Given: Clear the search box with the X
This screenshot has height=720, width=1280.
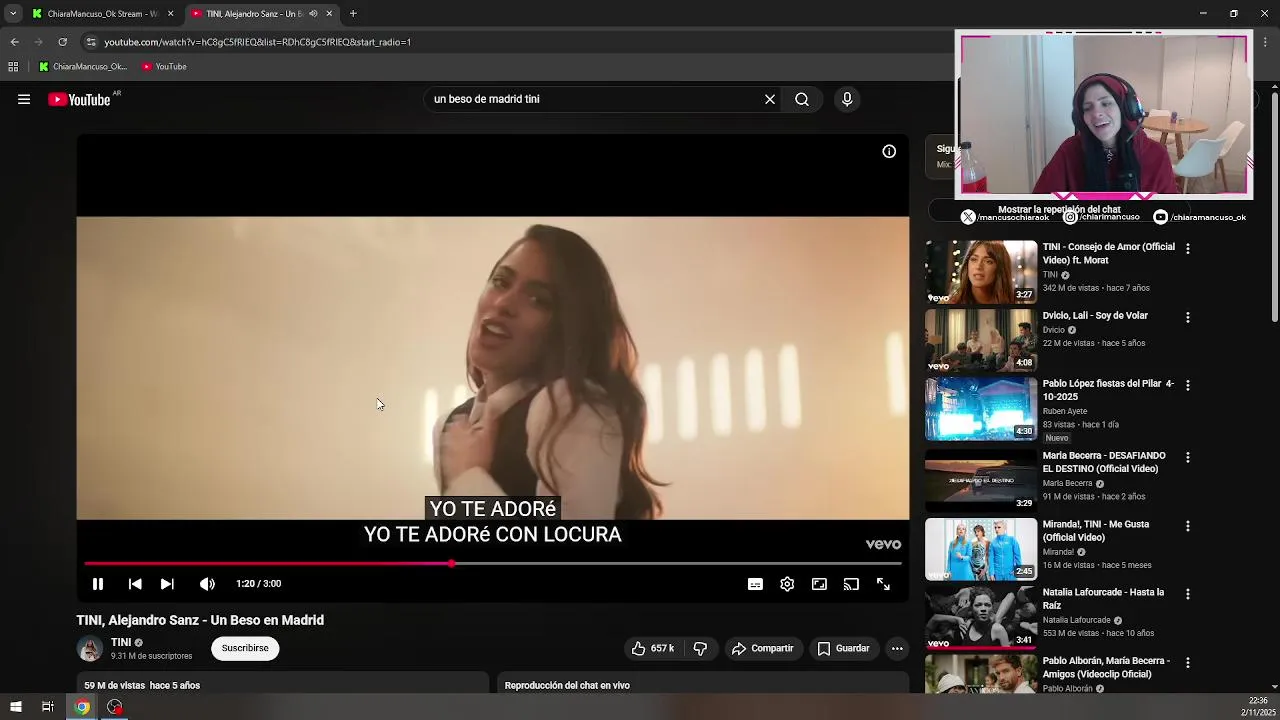Looking at the screenshot, I should [770, 99].
